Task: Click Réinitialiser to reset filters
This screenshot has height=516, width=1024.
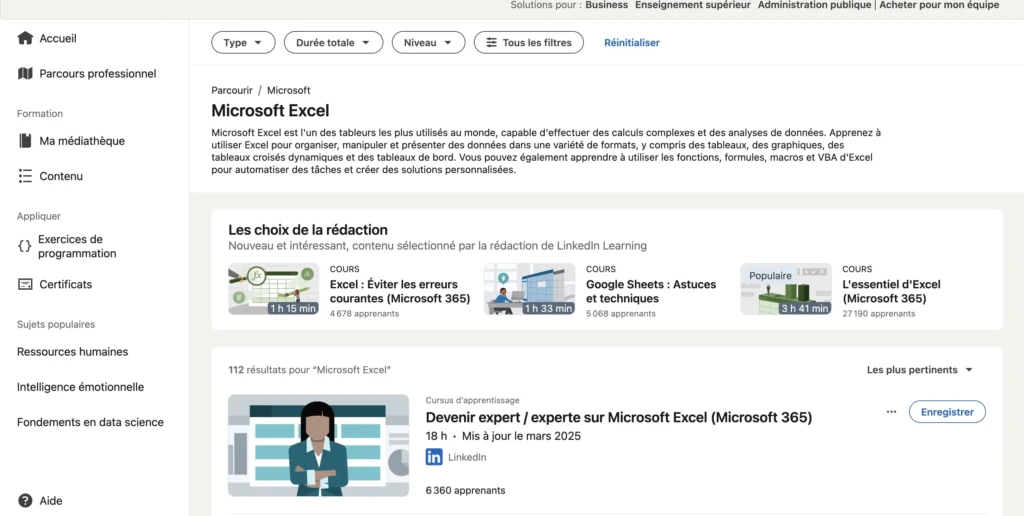Action: coord(631,43)
